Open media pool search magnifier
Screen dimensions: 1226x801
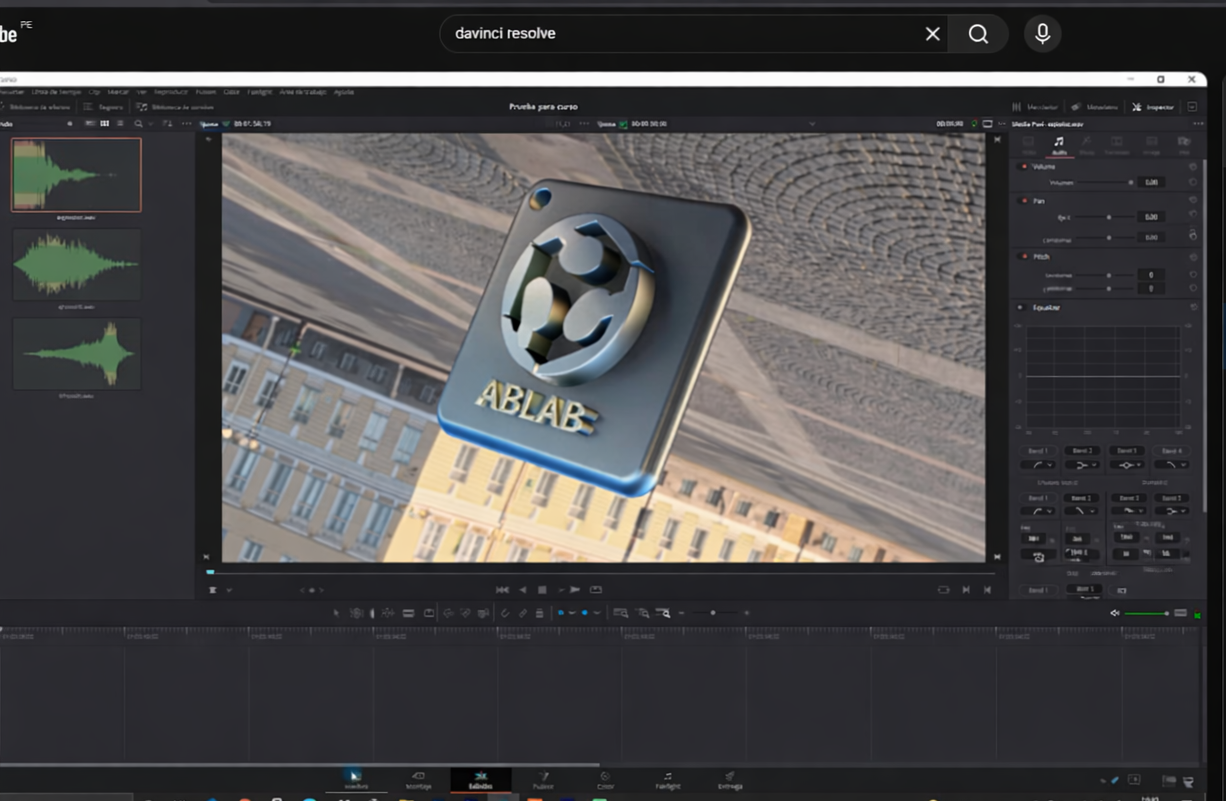138,123
